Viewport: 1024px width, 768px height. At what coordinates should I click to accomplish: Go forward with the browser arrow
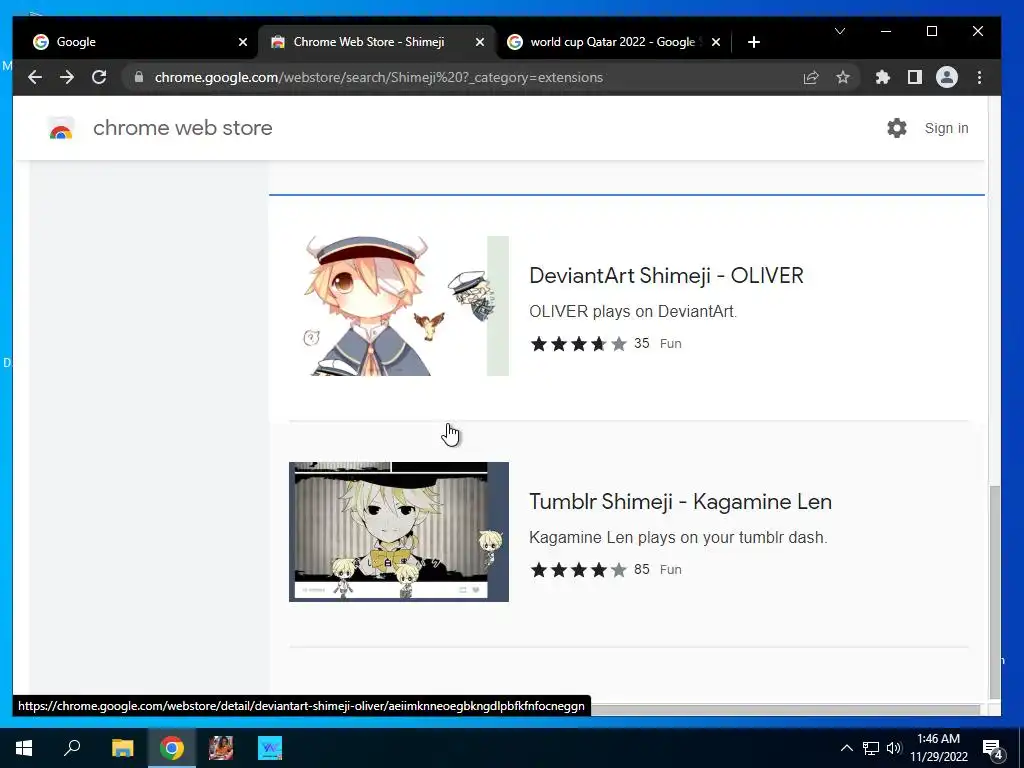coord(67,77)
